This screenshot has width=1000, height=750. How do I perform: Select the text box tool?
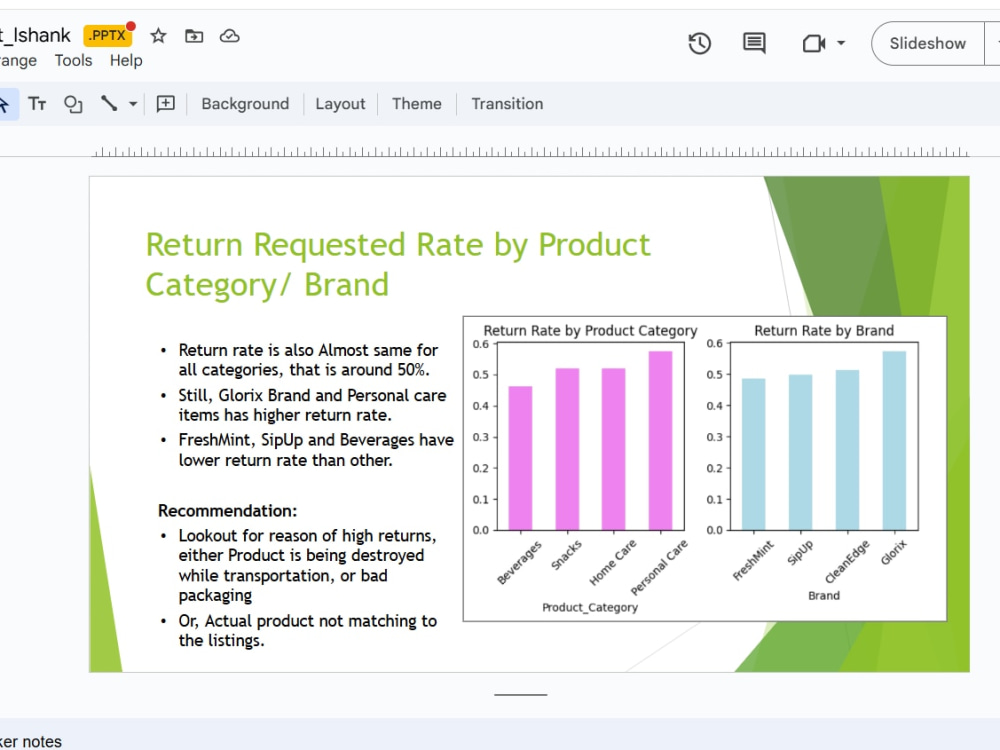click(37, 103)
